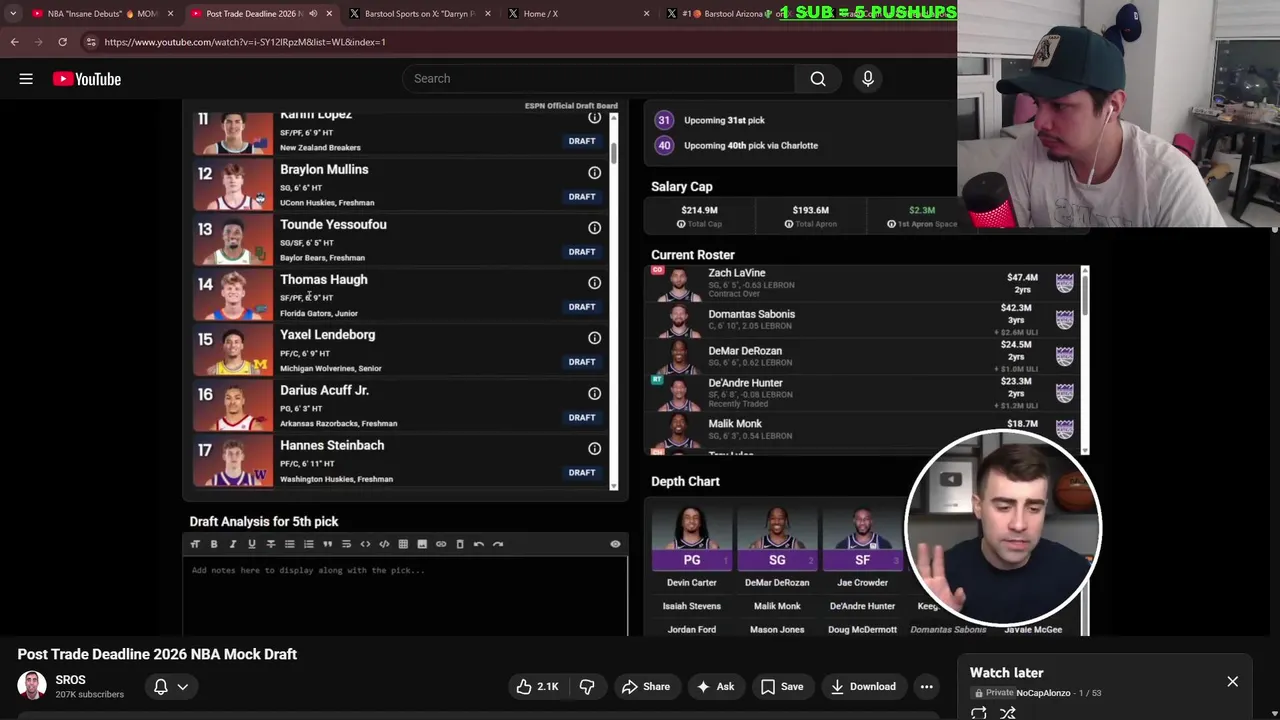Screen dimensions: 1280x720
Task: Insert inline code in the editor
Action: pyautogui.click(x=366, y=544)
